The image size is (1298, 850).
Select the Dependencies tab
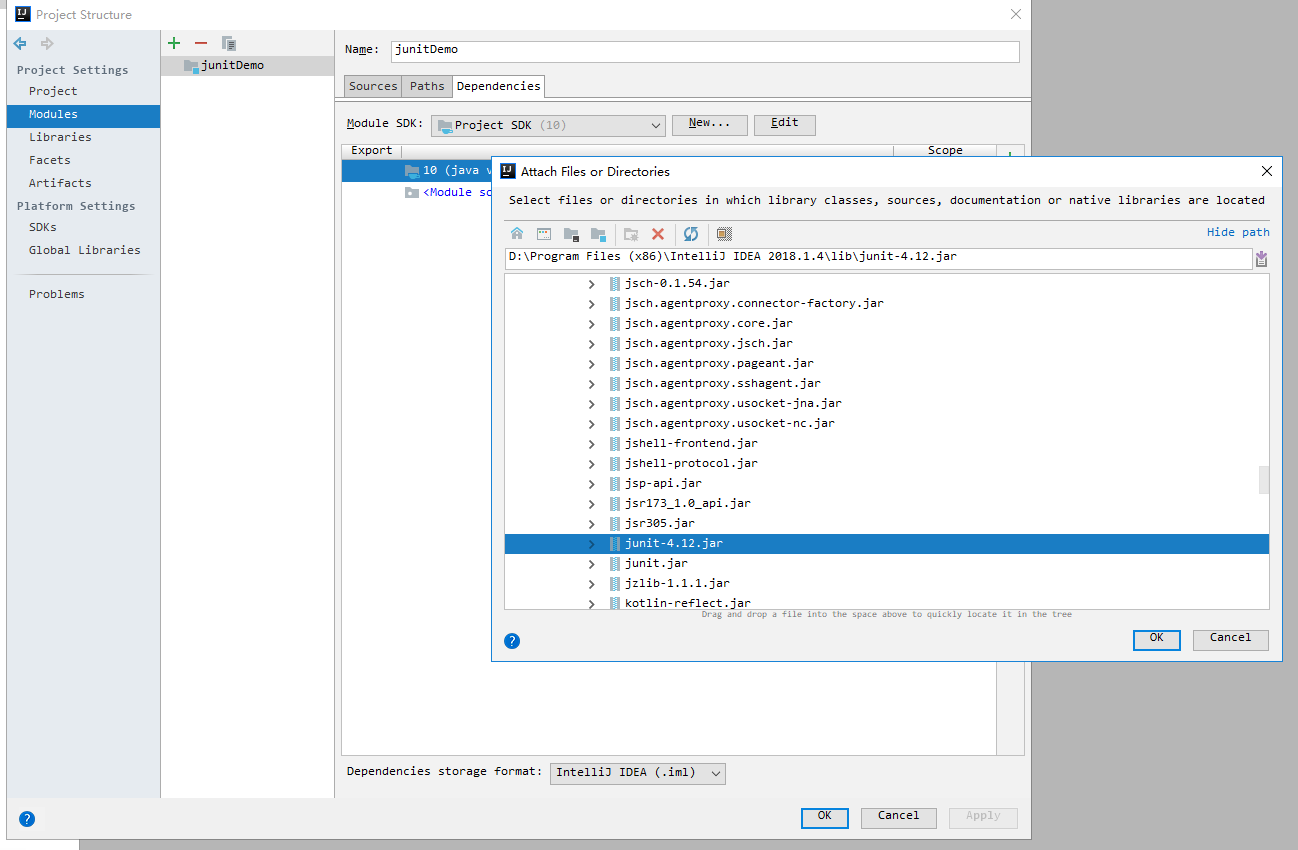click(498, 87)
